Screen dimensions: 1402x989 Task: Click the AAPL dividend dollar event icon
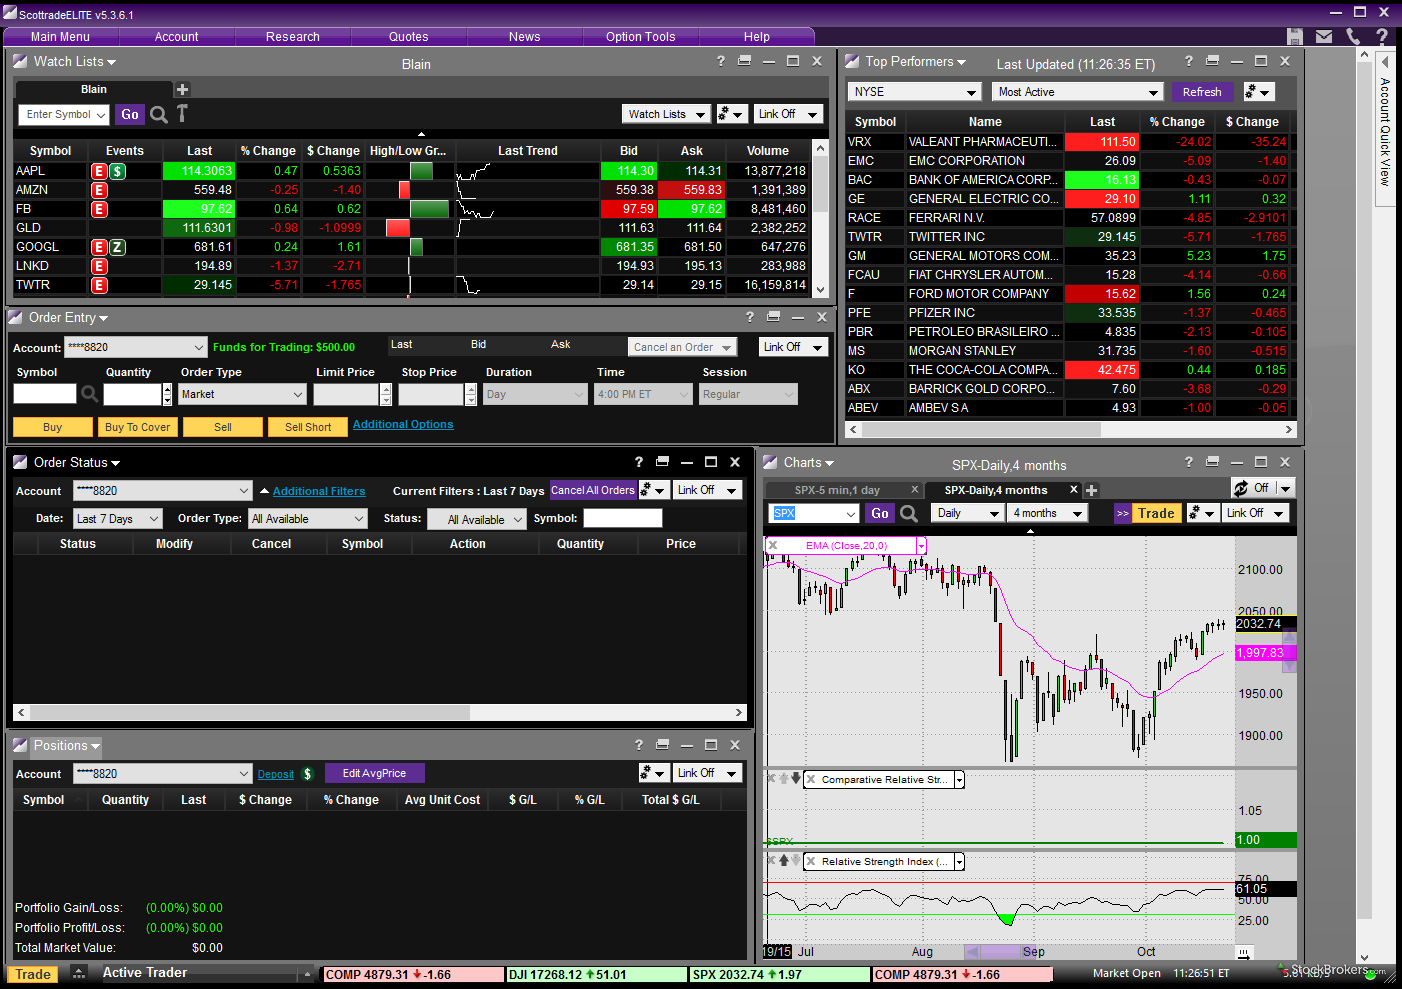[x=117, y=171]
